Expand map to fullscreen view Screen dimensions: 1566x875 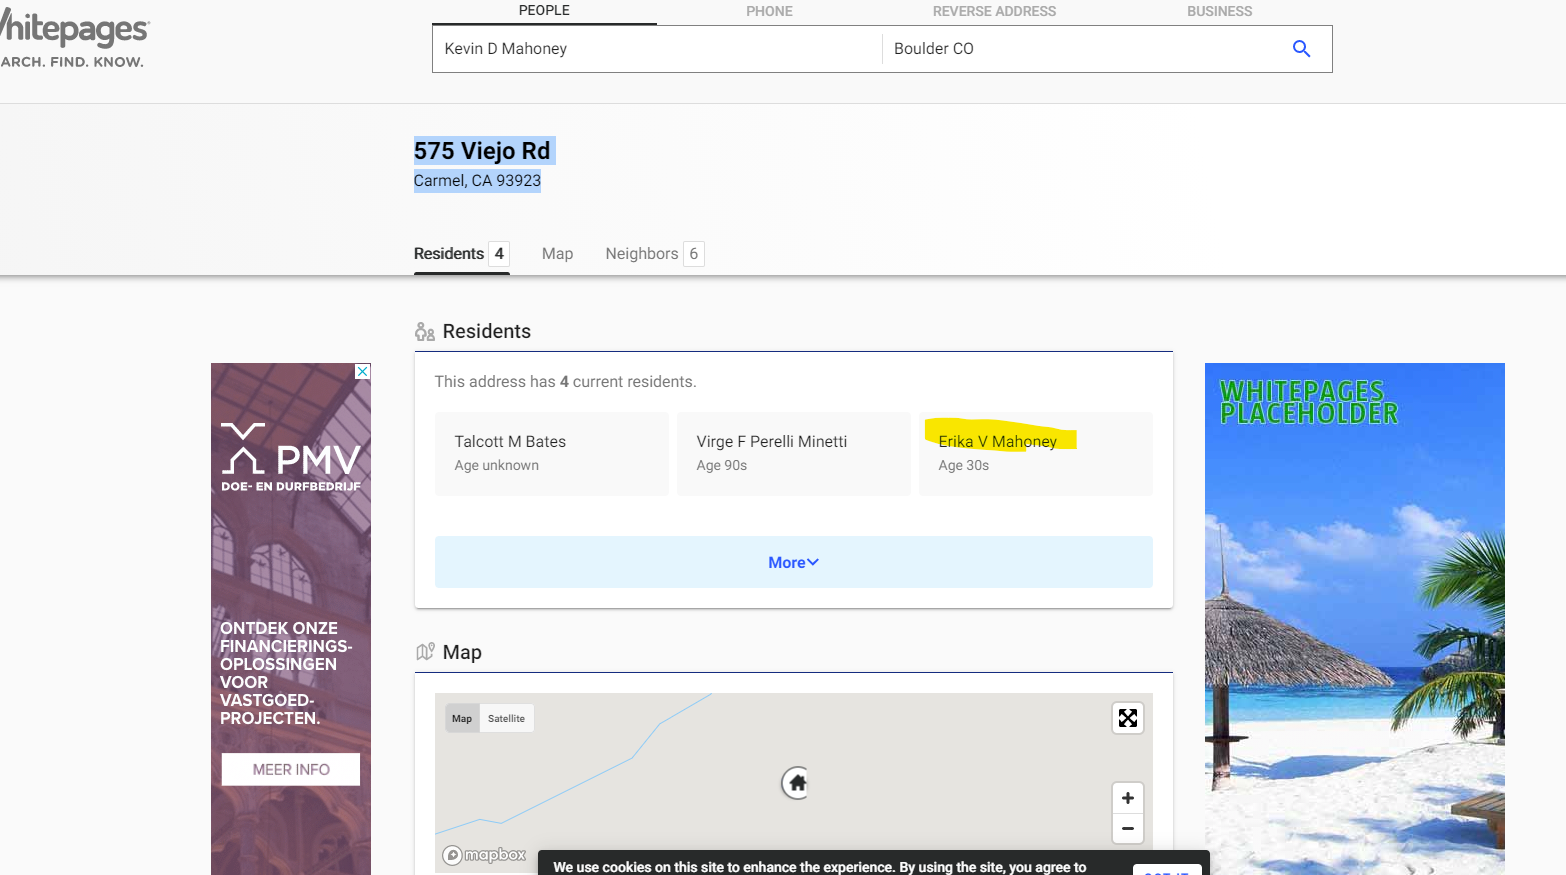[x=1128, y=718]
